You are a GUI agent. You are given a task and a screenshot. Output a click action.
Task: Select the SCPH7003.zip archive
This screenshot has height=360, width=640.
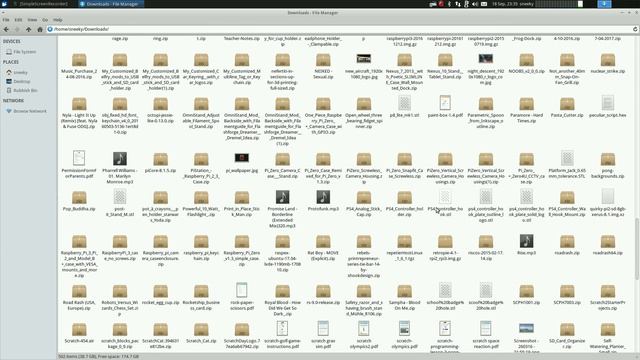[x=567, y=291]
